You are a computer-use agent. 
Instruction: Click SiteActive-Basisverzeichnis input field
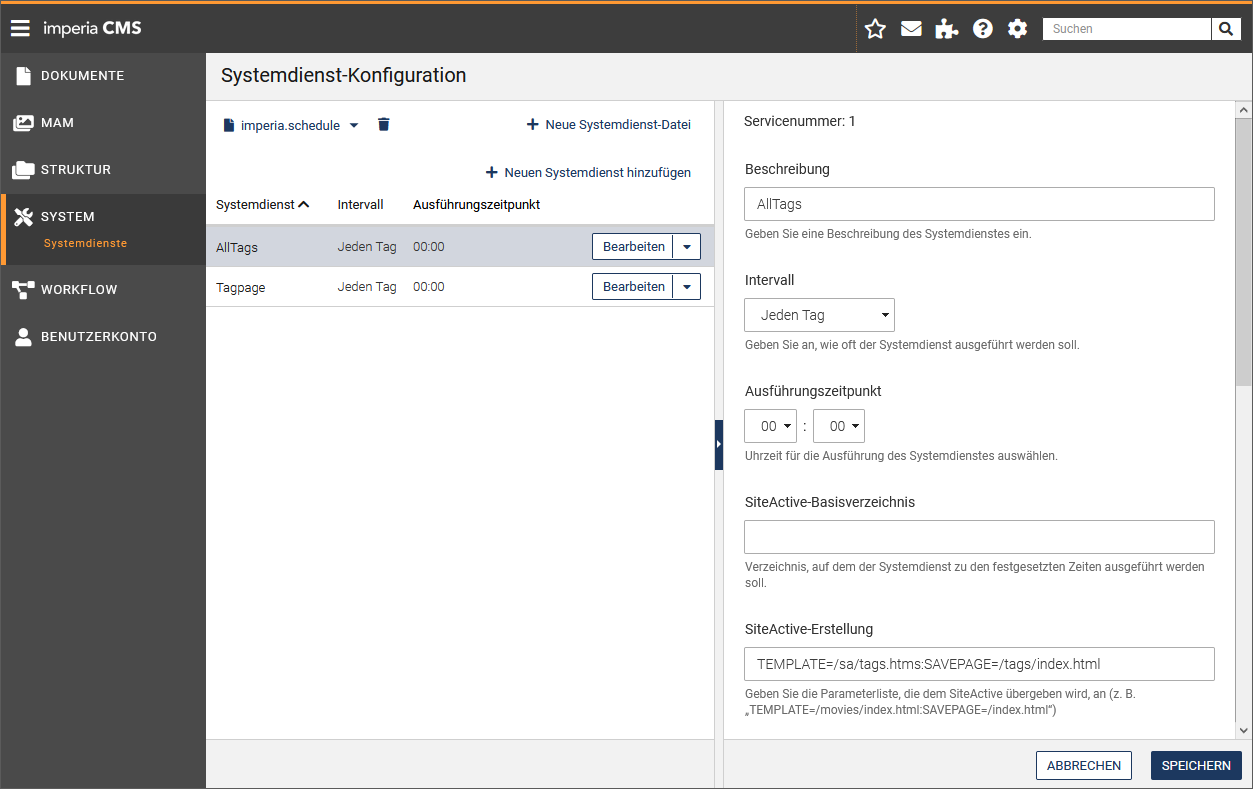[x=979, y=537]
